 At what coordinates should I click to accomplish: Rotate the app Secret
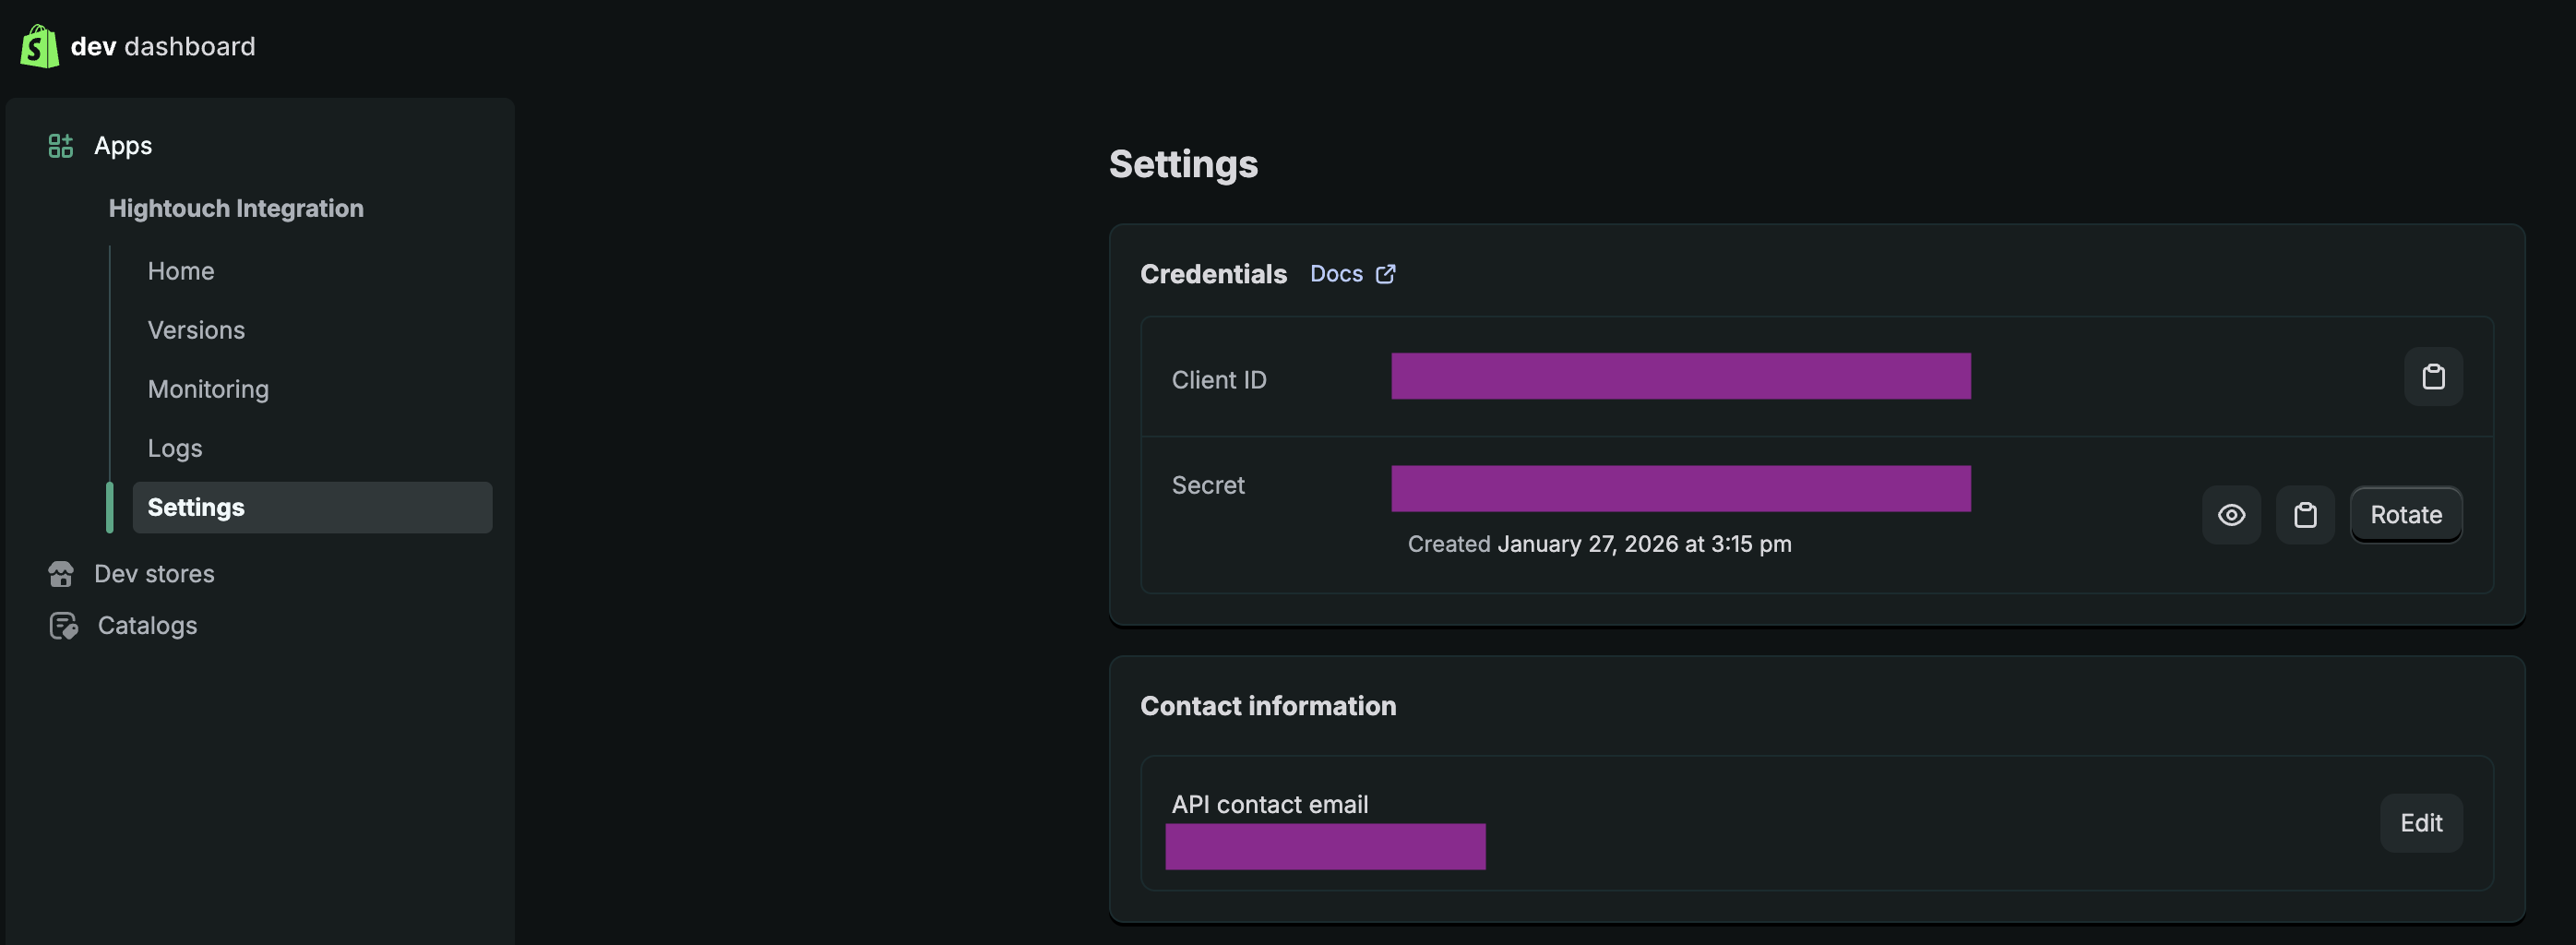(x=2406, y=514)
